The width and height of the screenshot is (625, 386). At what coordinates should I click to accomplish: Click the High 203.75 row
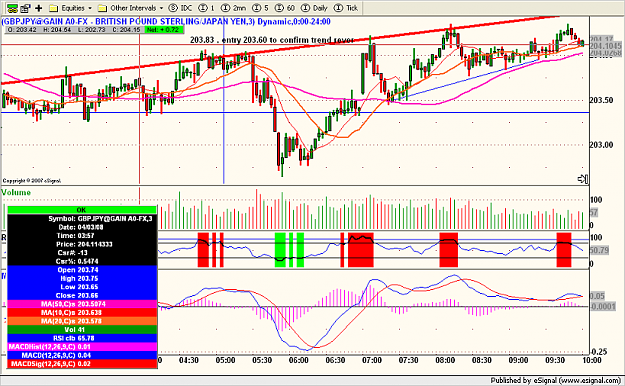(82, 279)
